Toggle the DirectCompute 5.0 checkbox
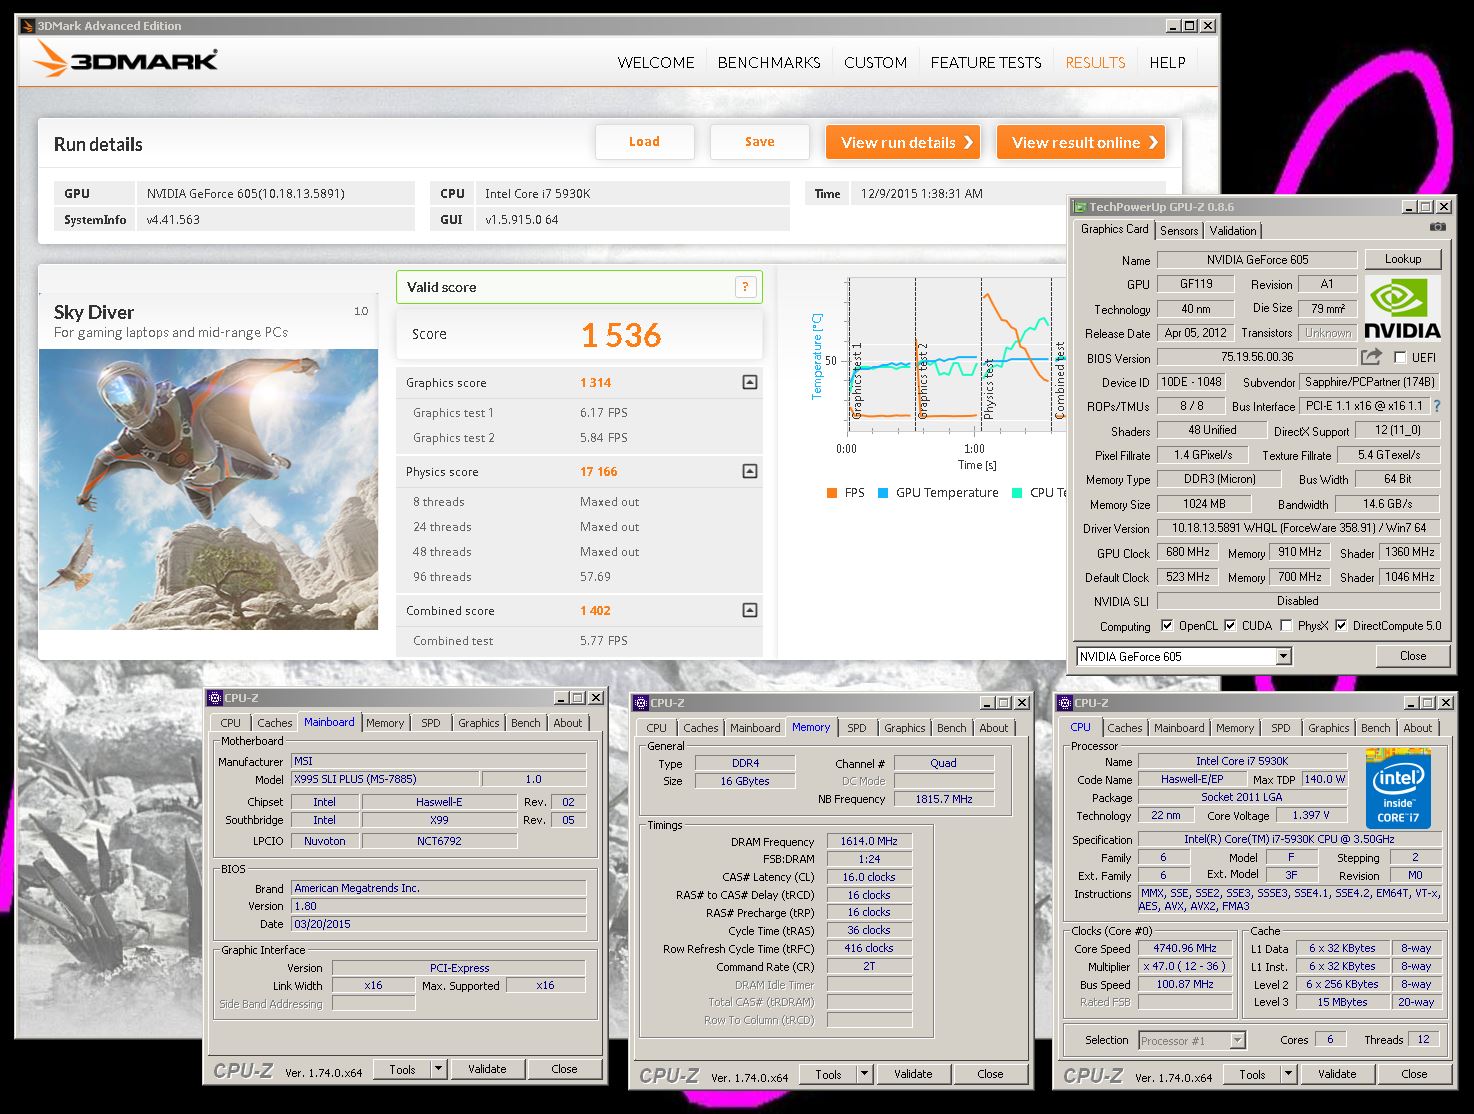The width and height of the screenshot is (1474, 1114). click(1341, 626)
